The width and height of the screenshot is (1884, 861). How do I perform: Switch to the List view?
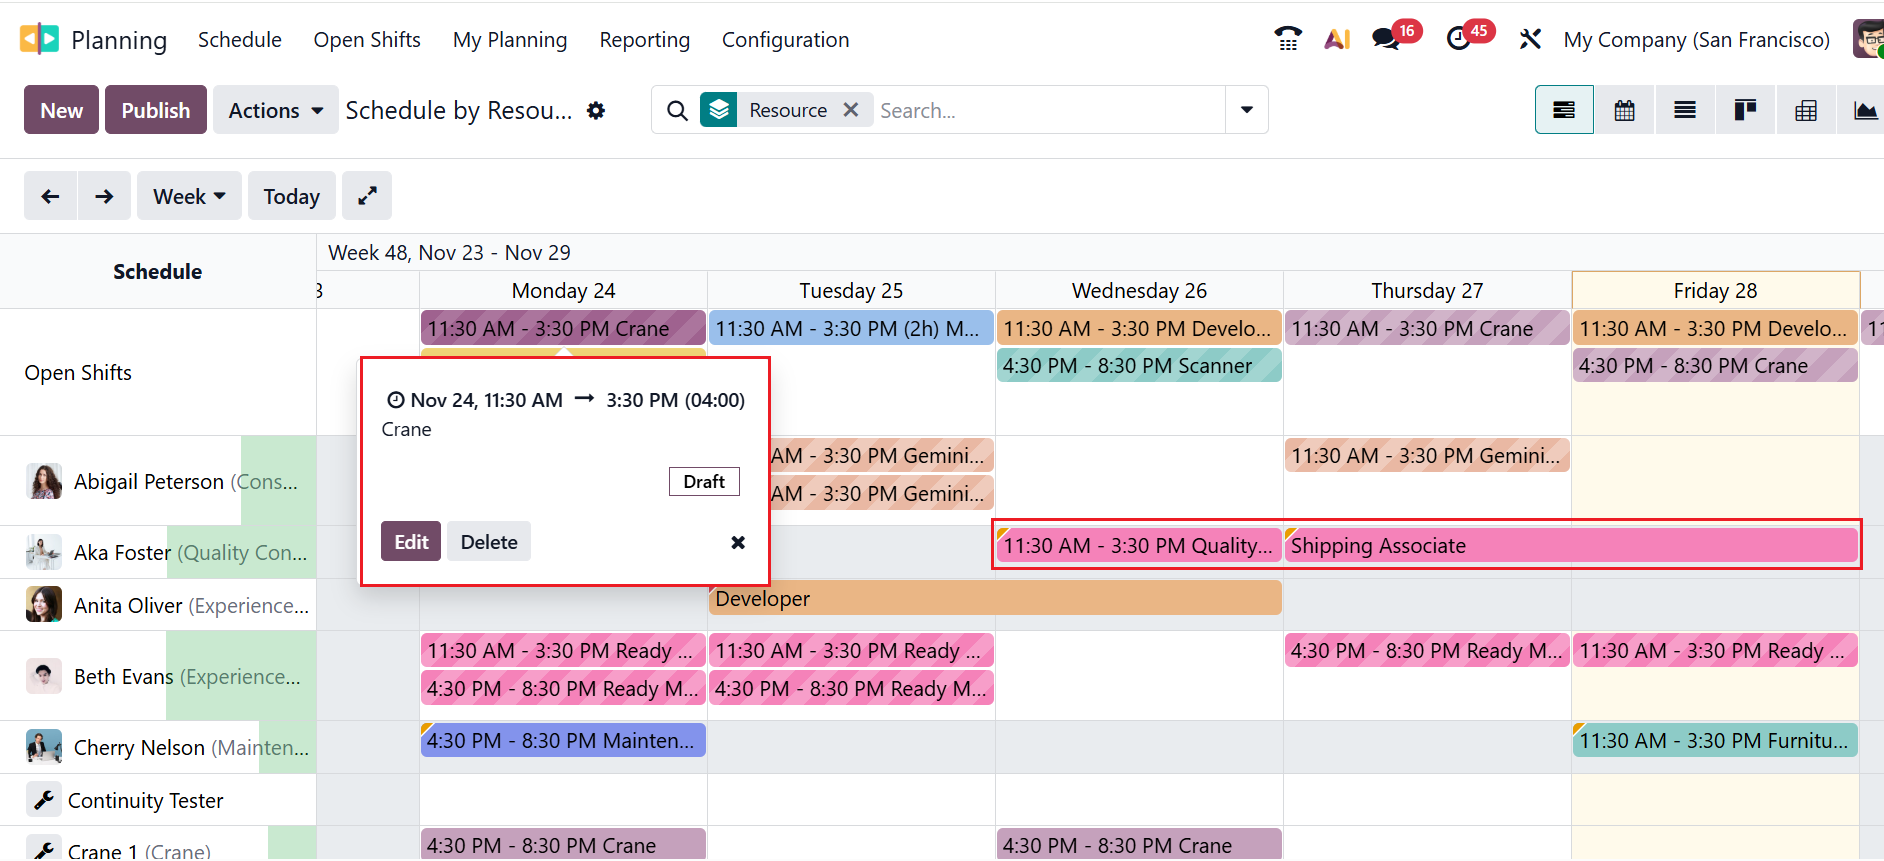(x=1685, y=110)
